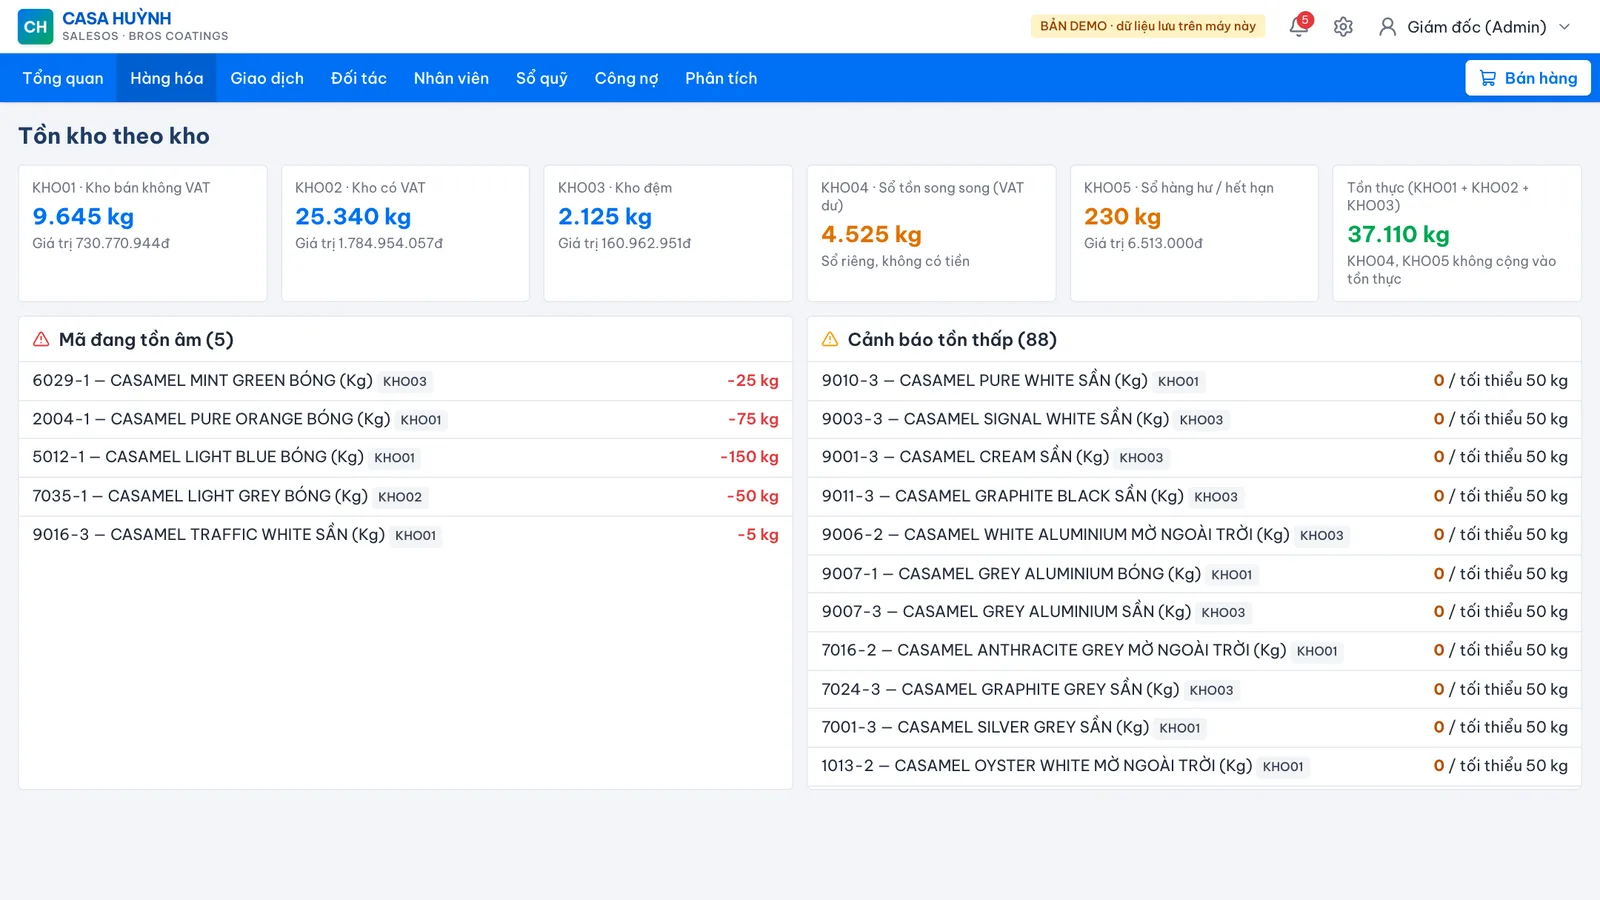Click row 7016-2 CASAMEL ANTHRACITE GREY
The image size is (1600, 900).
[x=1194, y=651]
